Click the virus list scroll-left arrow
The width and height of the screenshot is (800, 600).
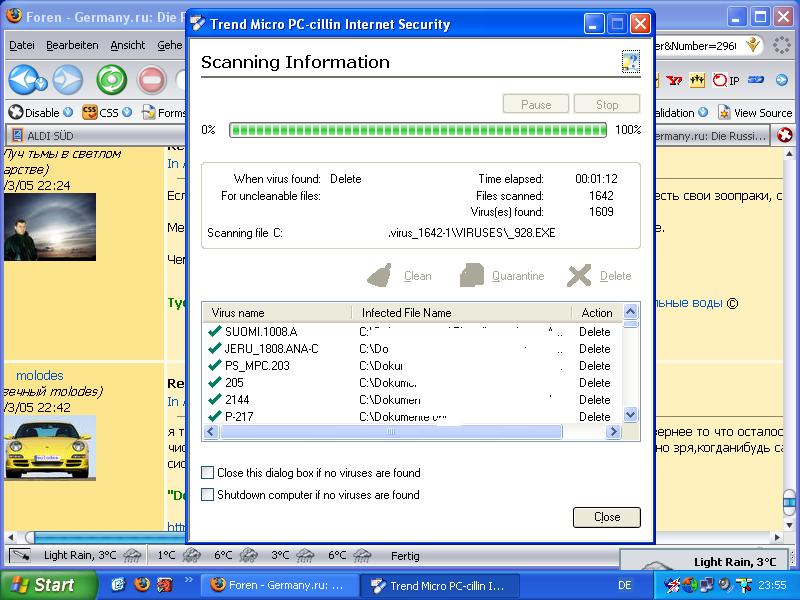[x=211, y=432]
